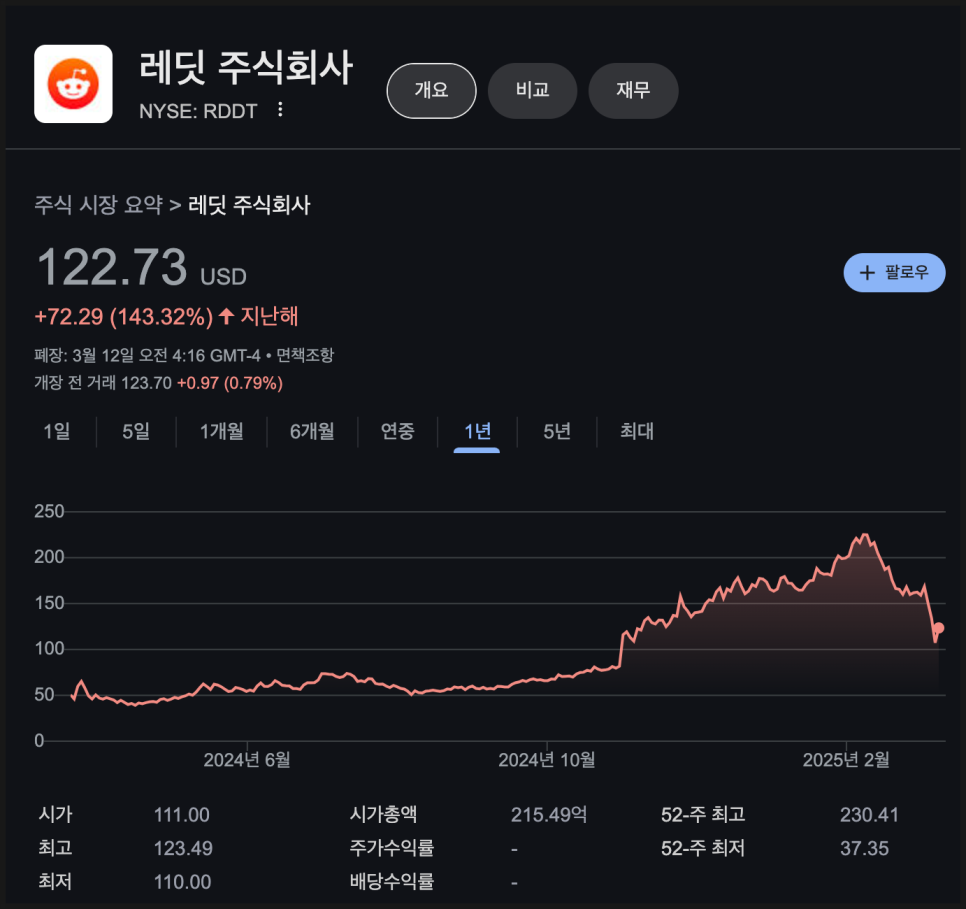966x909 pixels.
Task: Click the 최저 value 110.00
Action: click(x=182, y=881)
